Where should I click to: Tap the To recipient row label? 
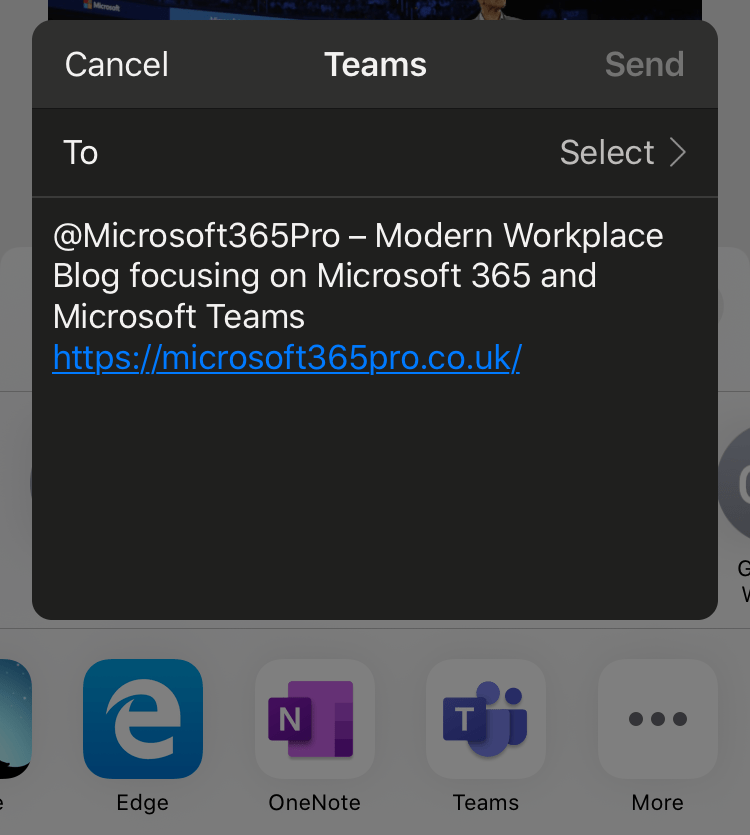81,152
